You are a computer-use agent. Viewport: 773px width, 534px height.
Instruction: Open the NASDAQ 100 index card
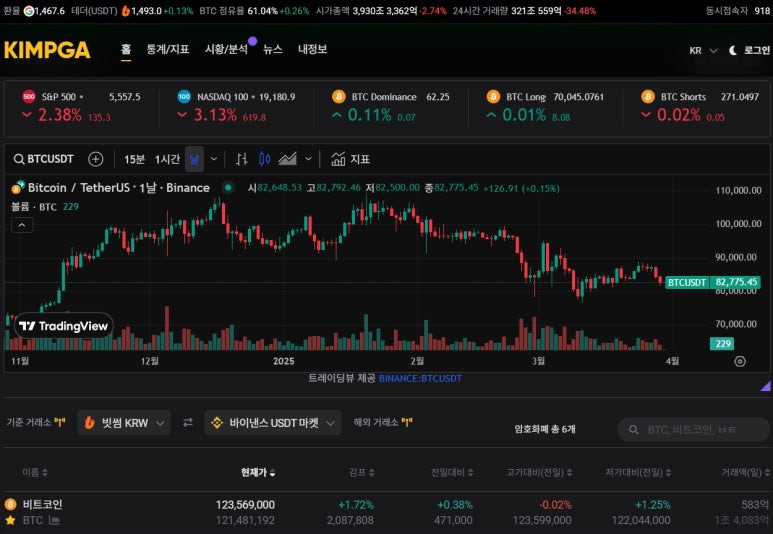237,107
